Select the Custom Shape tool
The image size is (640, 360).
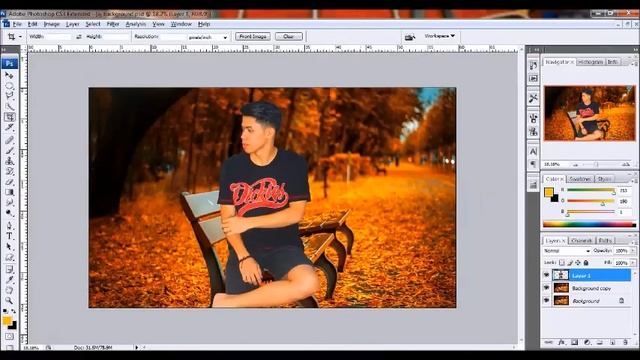tap(9, 257)
